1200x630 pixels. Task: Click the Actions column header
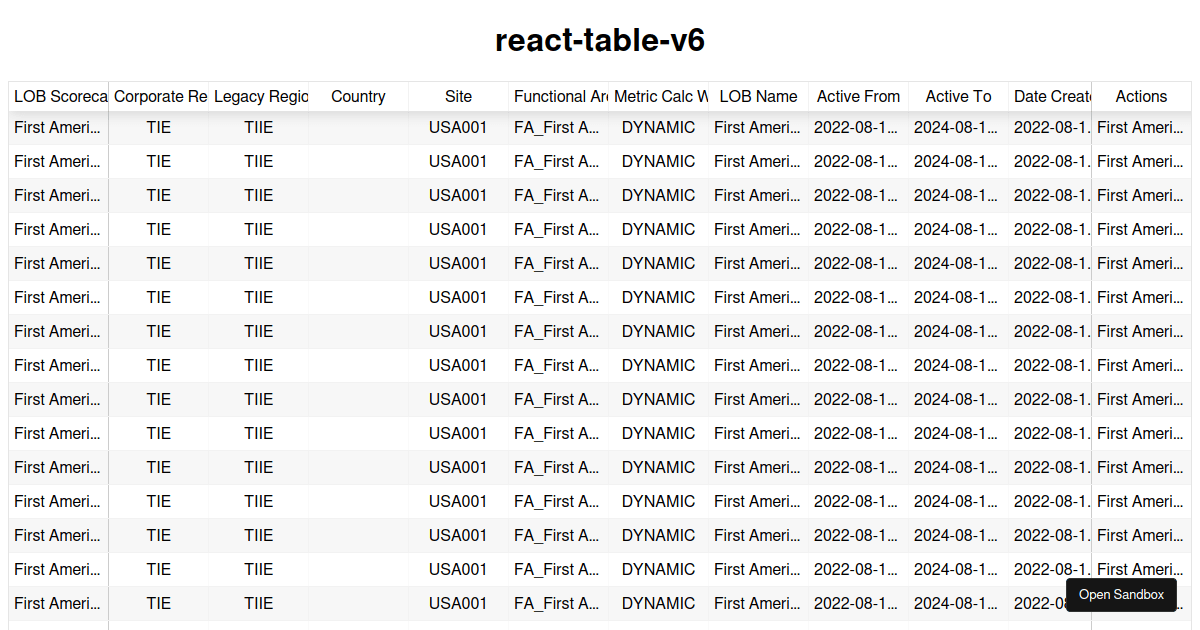point(1141,96)
